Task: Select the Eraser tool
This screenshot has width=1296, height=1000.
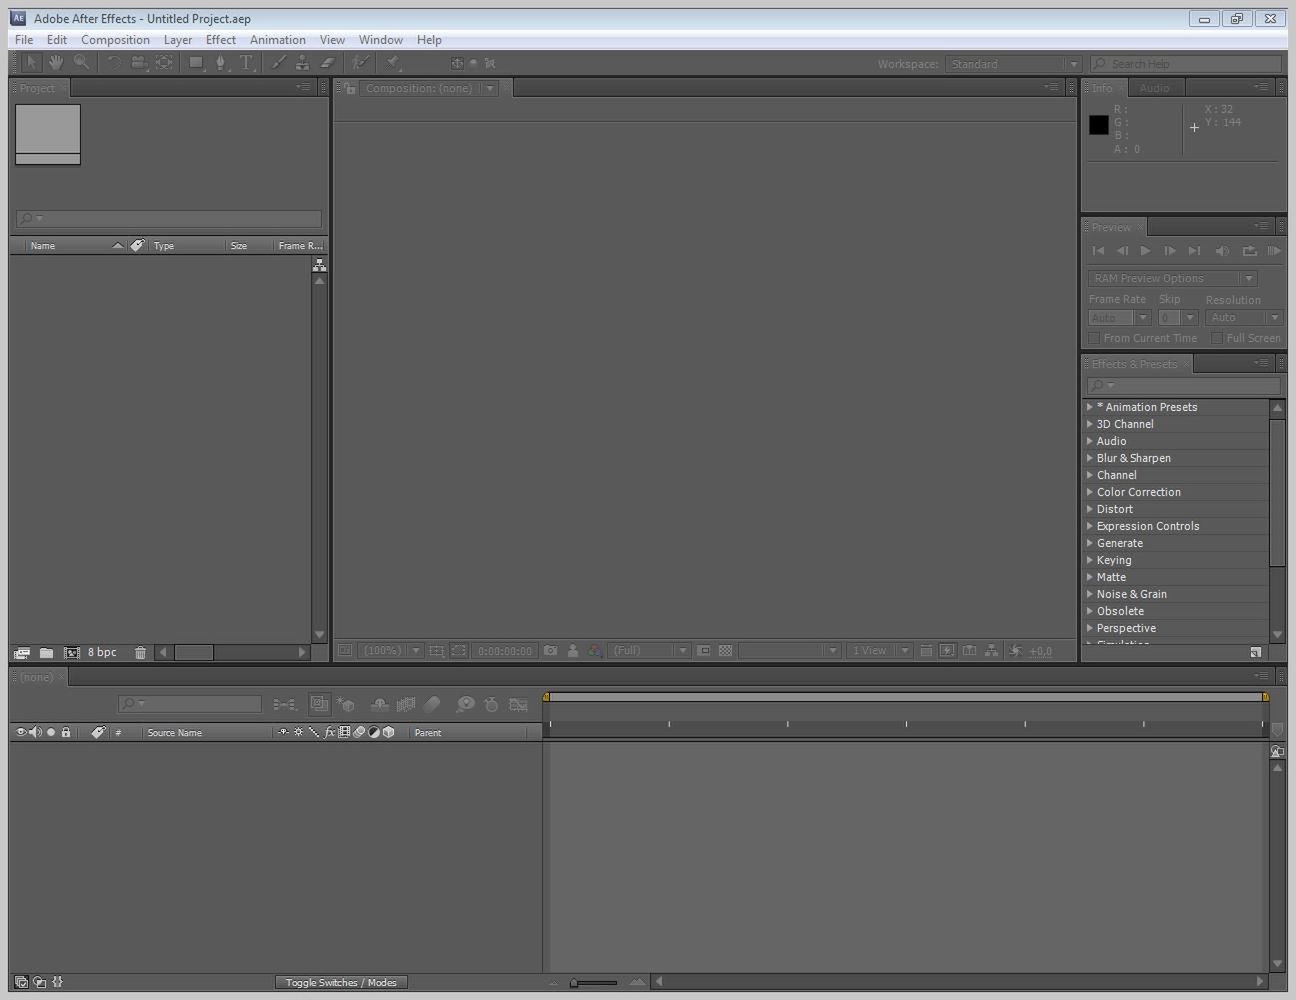Action: pos(327,63)
